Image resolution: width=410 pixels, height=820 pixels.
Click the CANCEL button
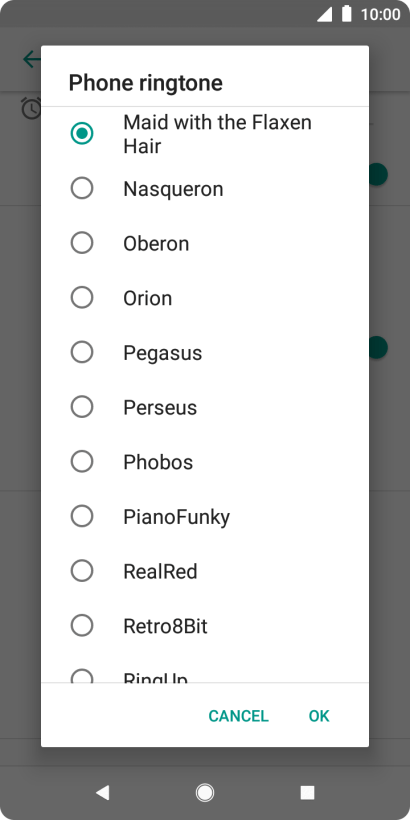click(x=238, y=716)
